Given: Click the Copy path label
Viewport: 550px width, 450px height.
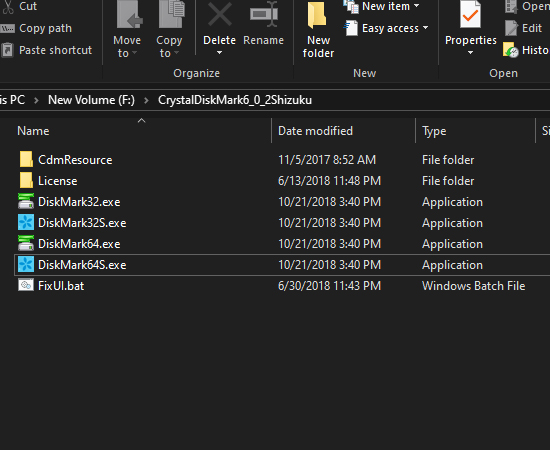Looking at the screenshot, I should coord(46,28).
